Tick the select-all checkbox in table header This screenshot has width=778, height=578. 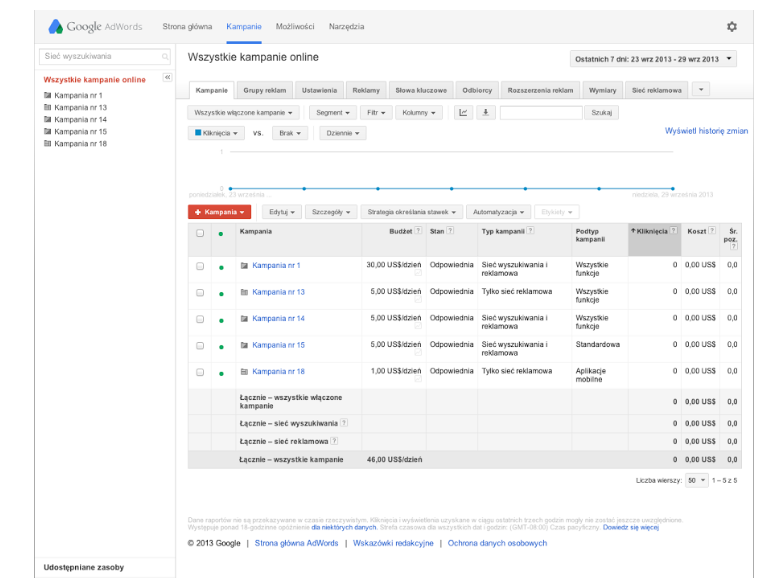(x=200, y=233)
